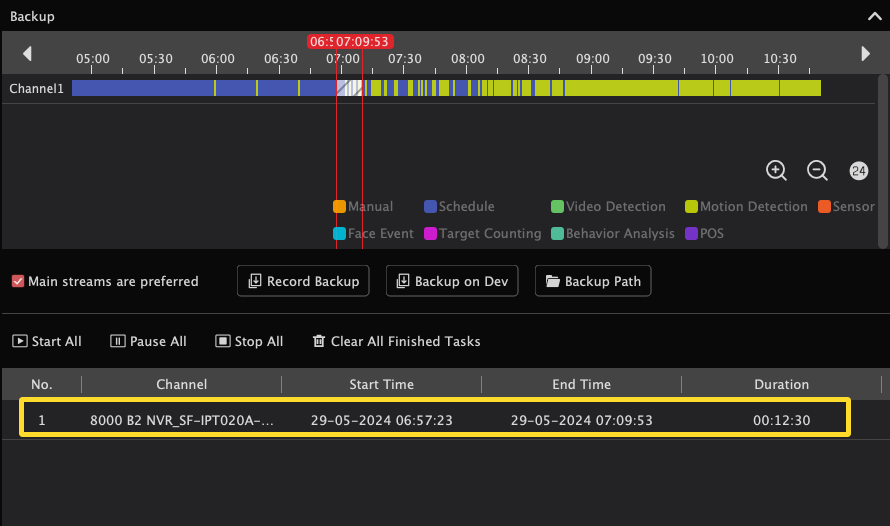
Task: Pause All backup tasks
Action: point(148,341)
